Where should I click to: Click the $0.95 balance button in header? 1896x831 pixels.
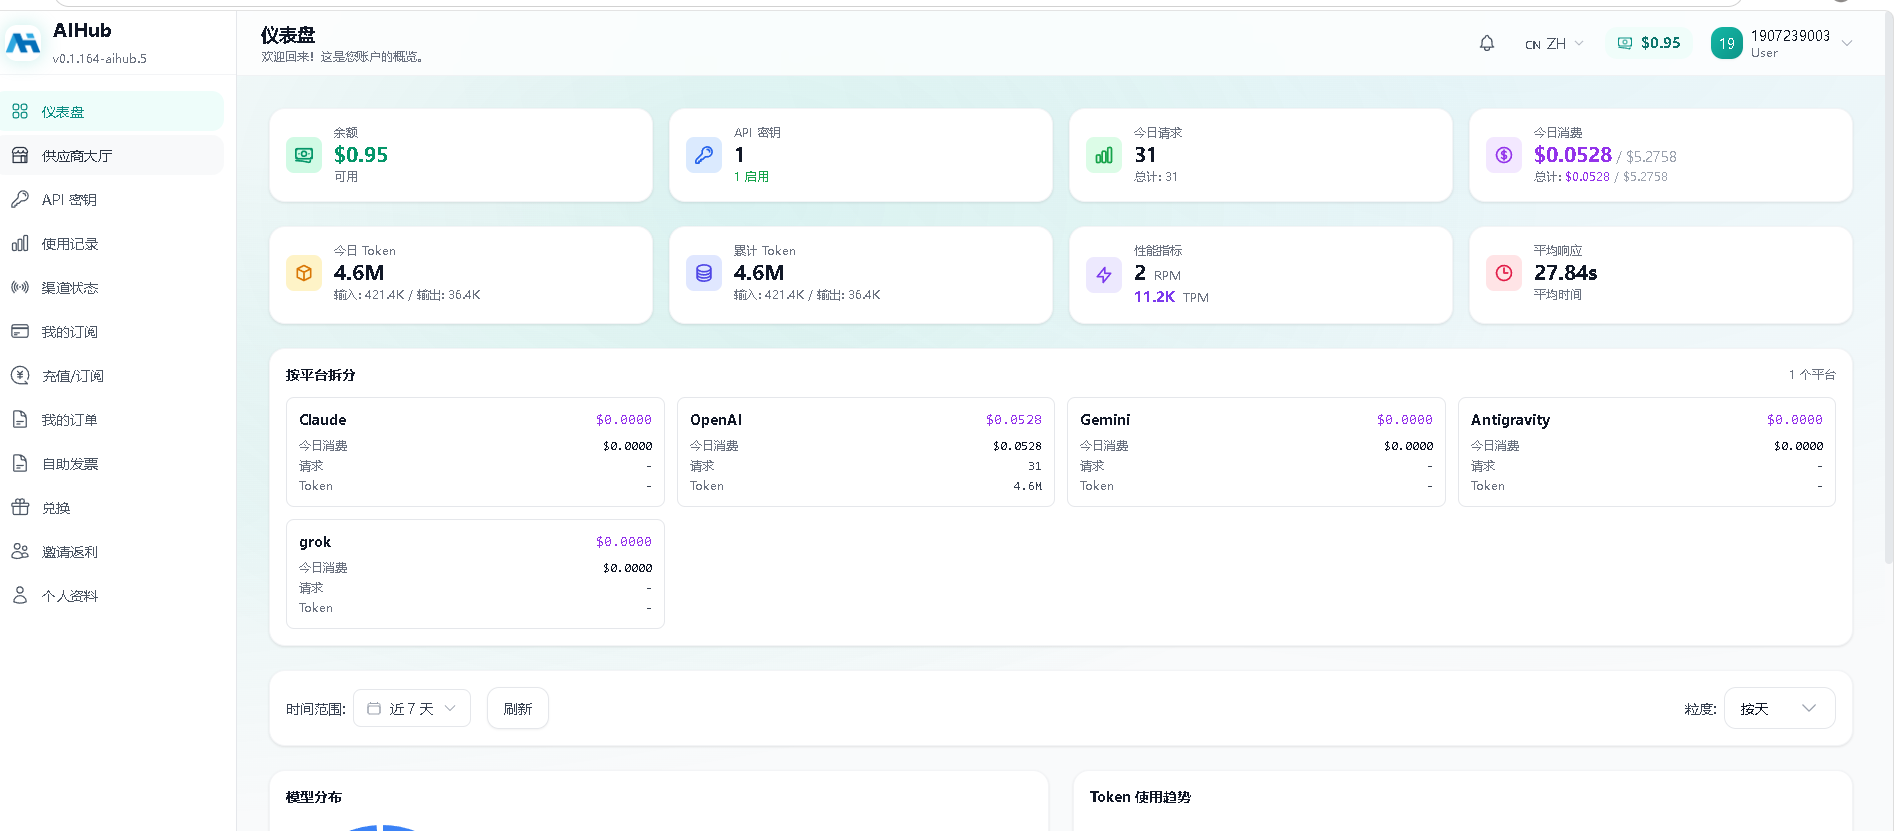1649,43
